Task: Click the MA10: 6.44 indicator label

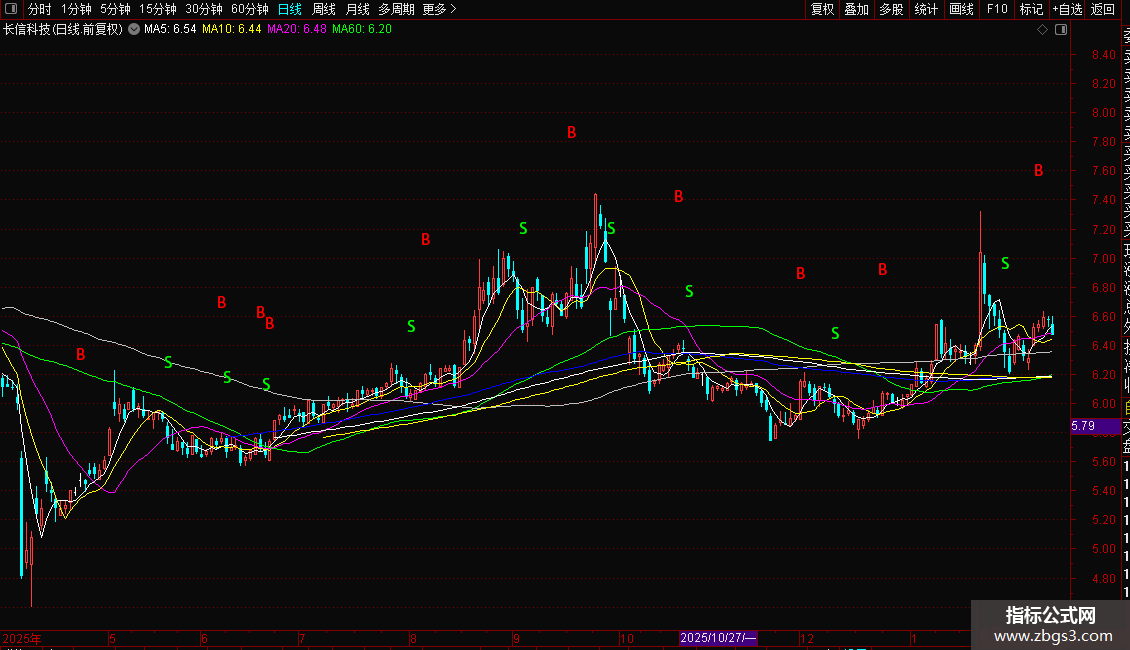Action: [231, 30]
